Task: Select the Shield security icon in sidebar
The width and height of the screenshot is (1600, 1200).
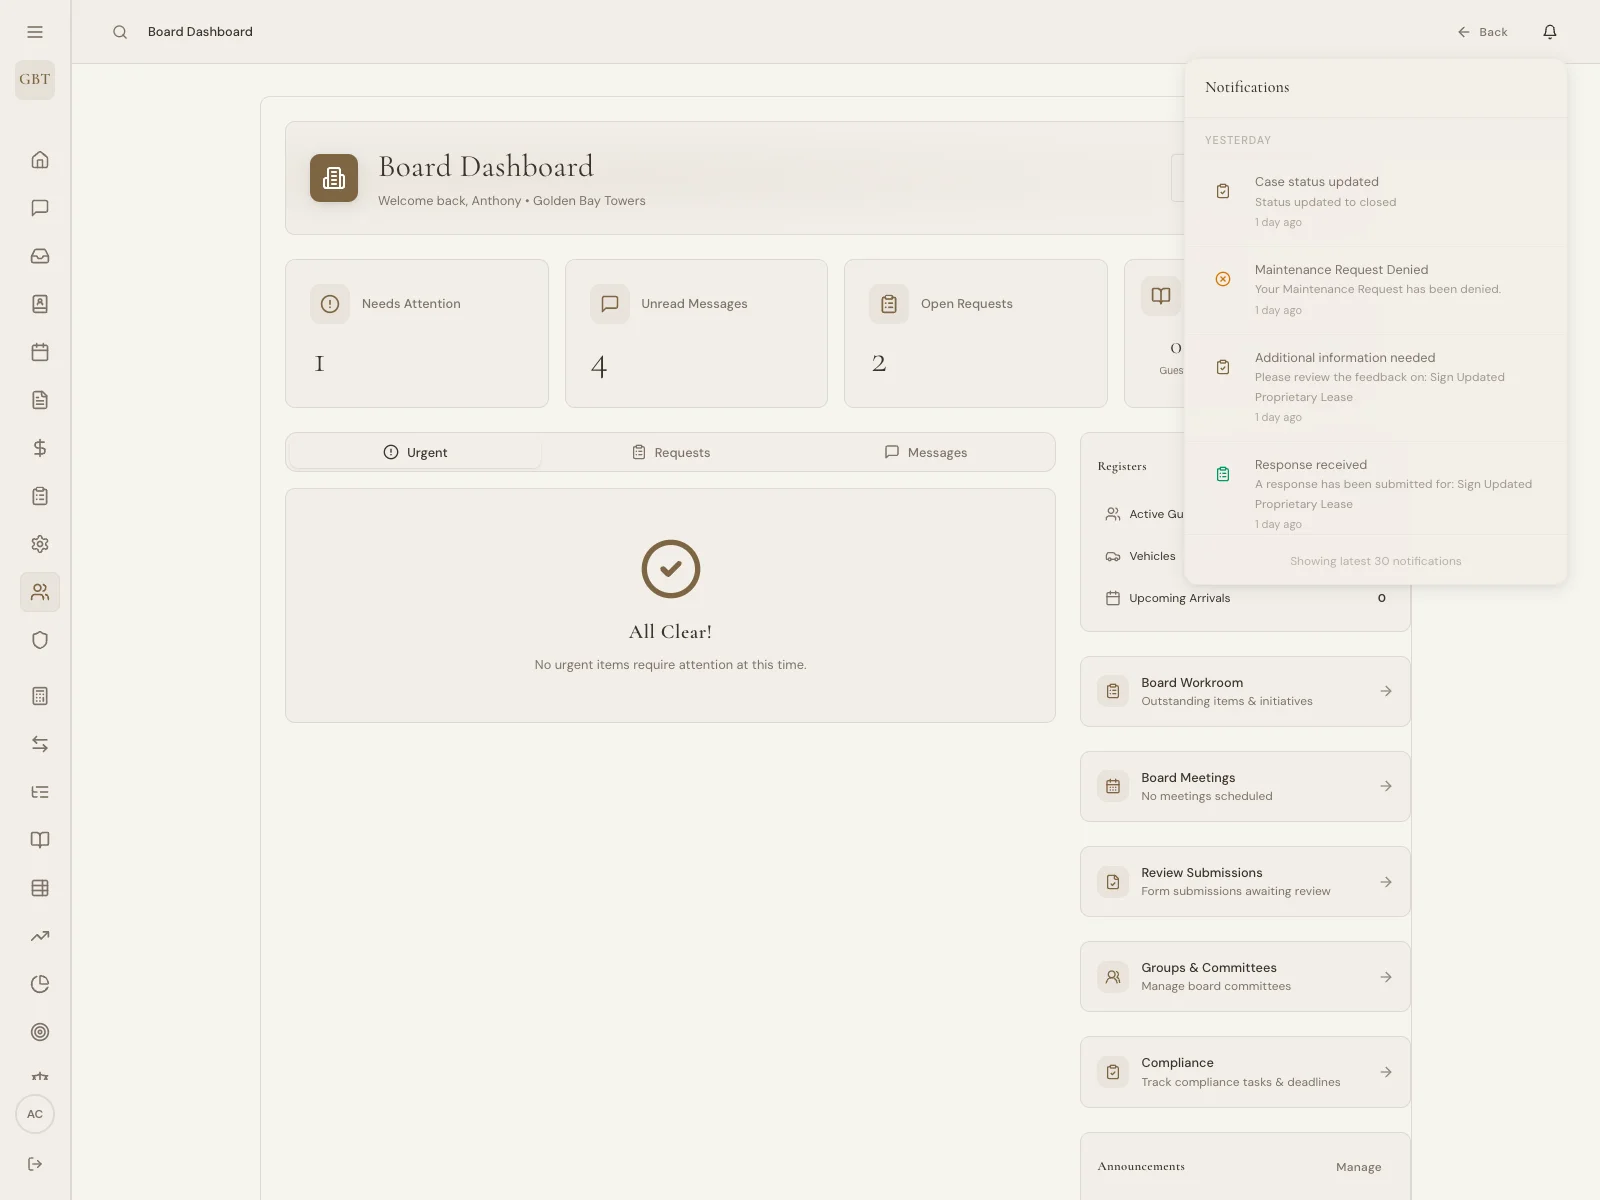Action: 39,640
